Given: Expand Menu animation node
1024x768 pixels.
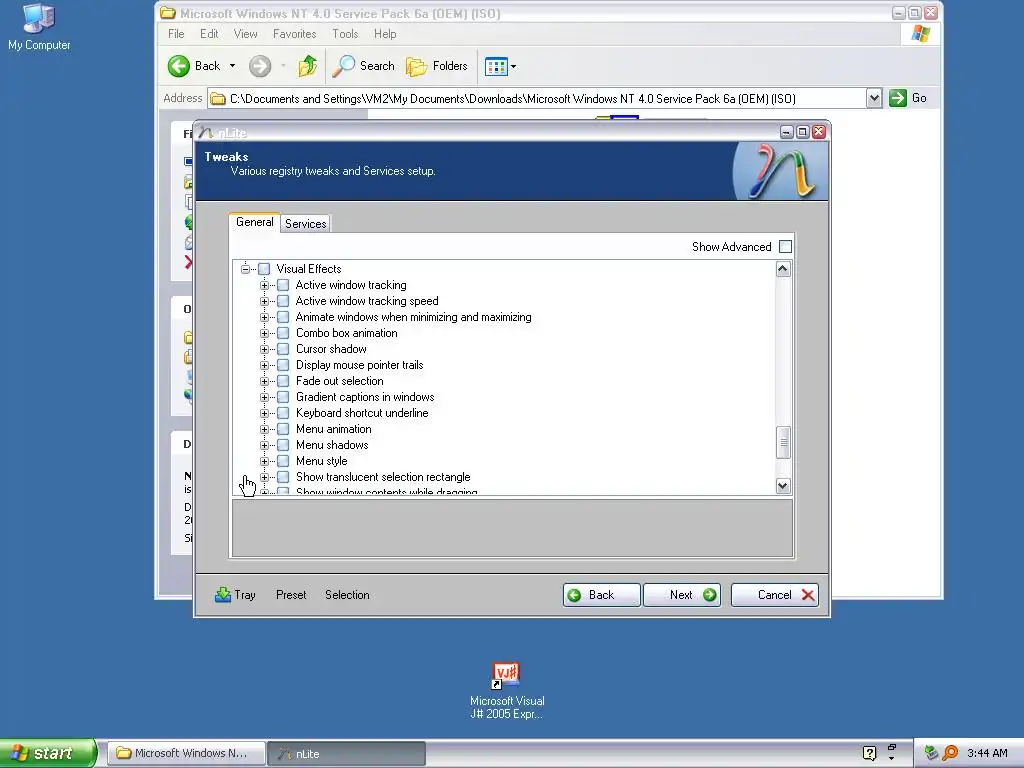Looking at the screenshot, I should point(264,429).
